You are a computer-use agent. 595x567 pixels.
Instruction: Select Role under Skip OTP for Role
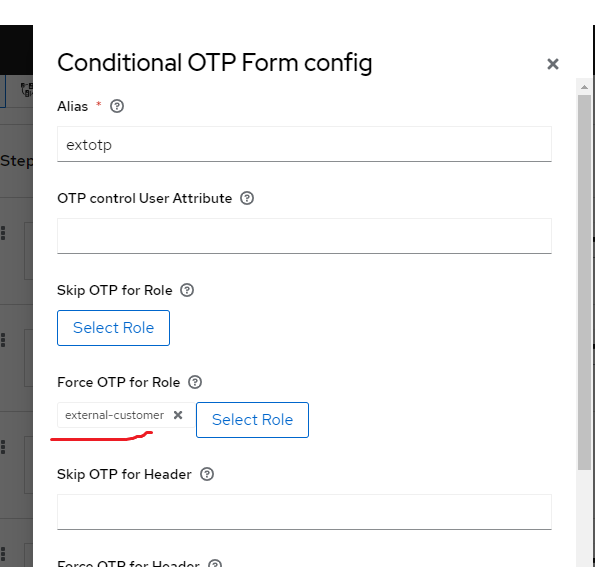[x=113, y=328]
